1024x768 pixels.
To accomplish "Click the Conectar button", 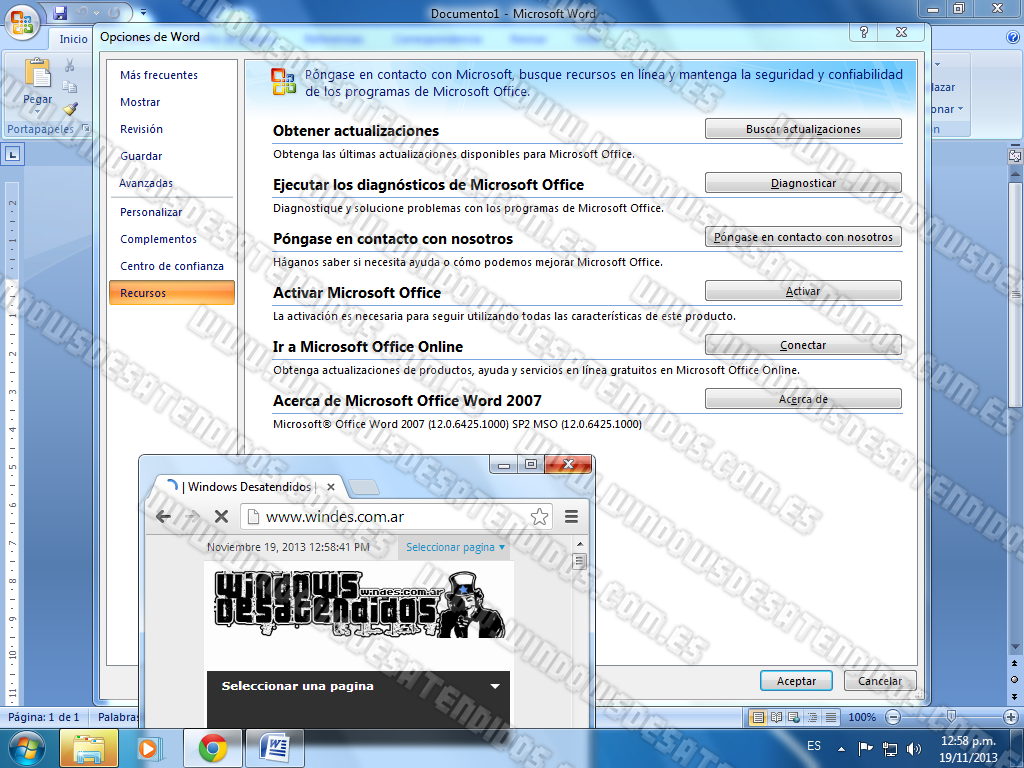I will click(x=803, y=345).
